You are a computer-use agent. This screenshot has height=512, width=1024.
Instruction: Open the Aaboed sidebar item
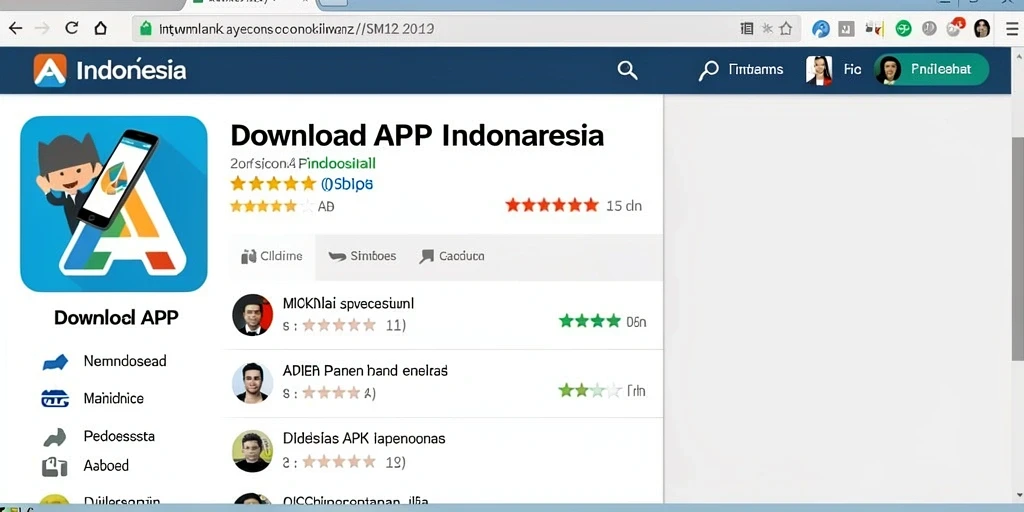point(106,466)
